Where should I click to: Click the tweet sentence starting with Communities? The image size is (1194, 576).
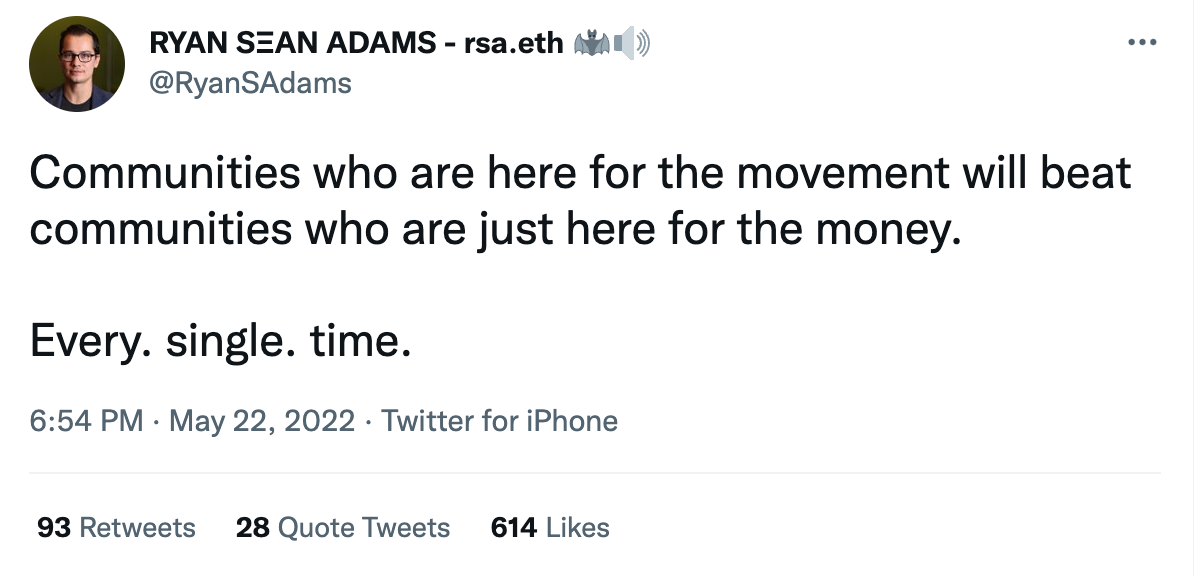click(580, 201)
